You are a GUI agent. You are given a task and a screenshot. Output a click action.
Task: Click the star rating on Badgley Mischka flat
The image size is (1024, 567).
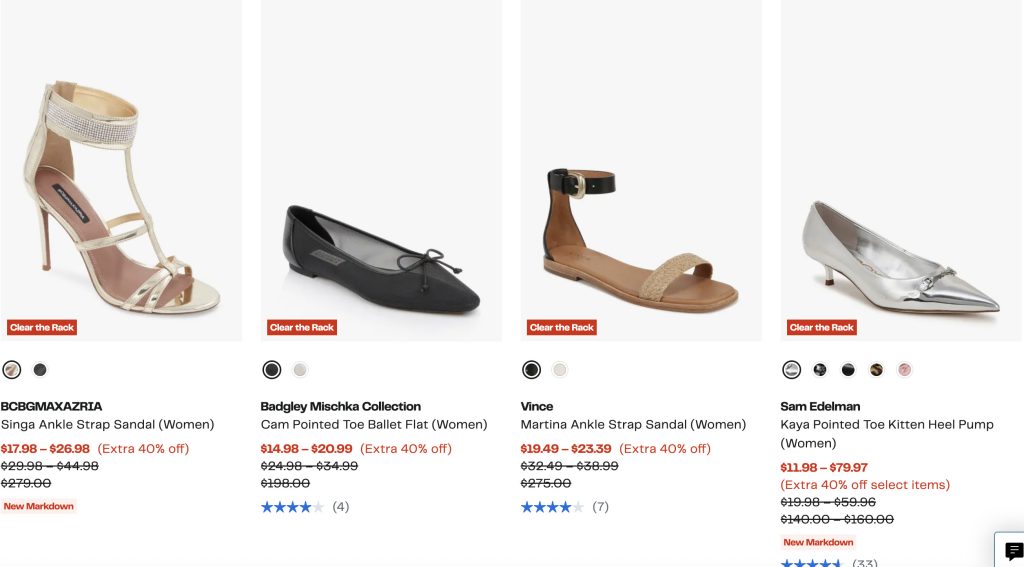point(292,507)
